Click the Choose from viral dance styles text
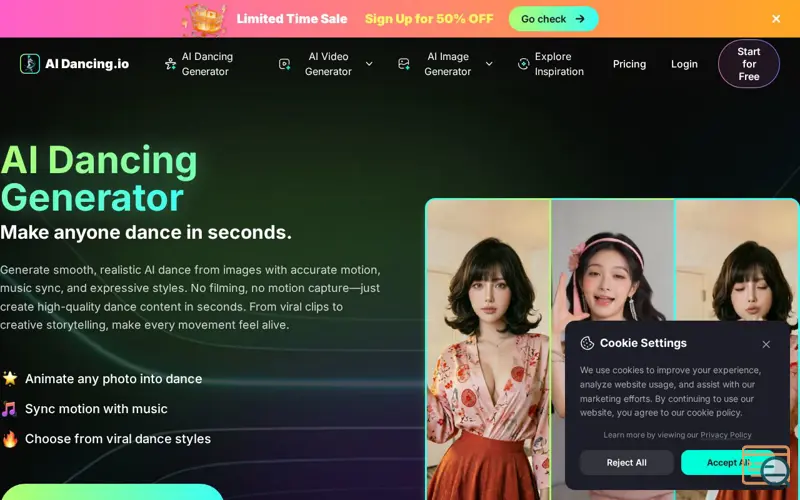The image size is (800, 500). 118,439
